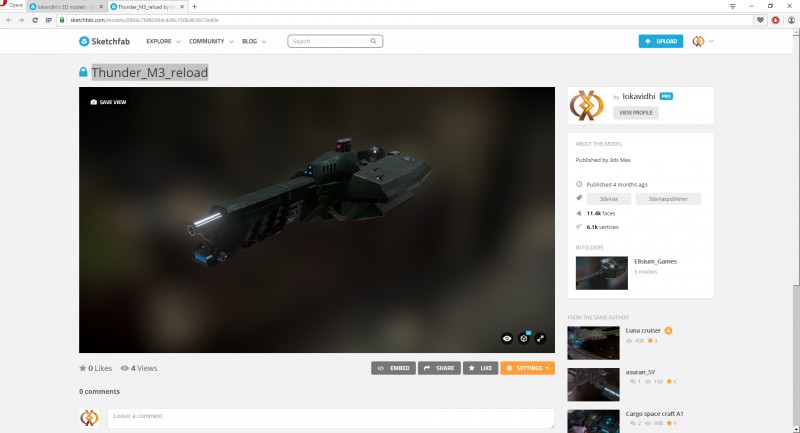Screen dimensions: 800x433
Task: Click the 0 Likes star counter
Action: click(x=95, y=368)
